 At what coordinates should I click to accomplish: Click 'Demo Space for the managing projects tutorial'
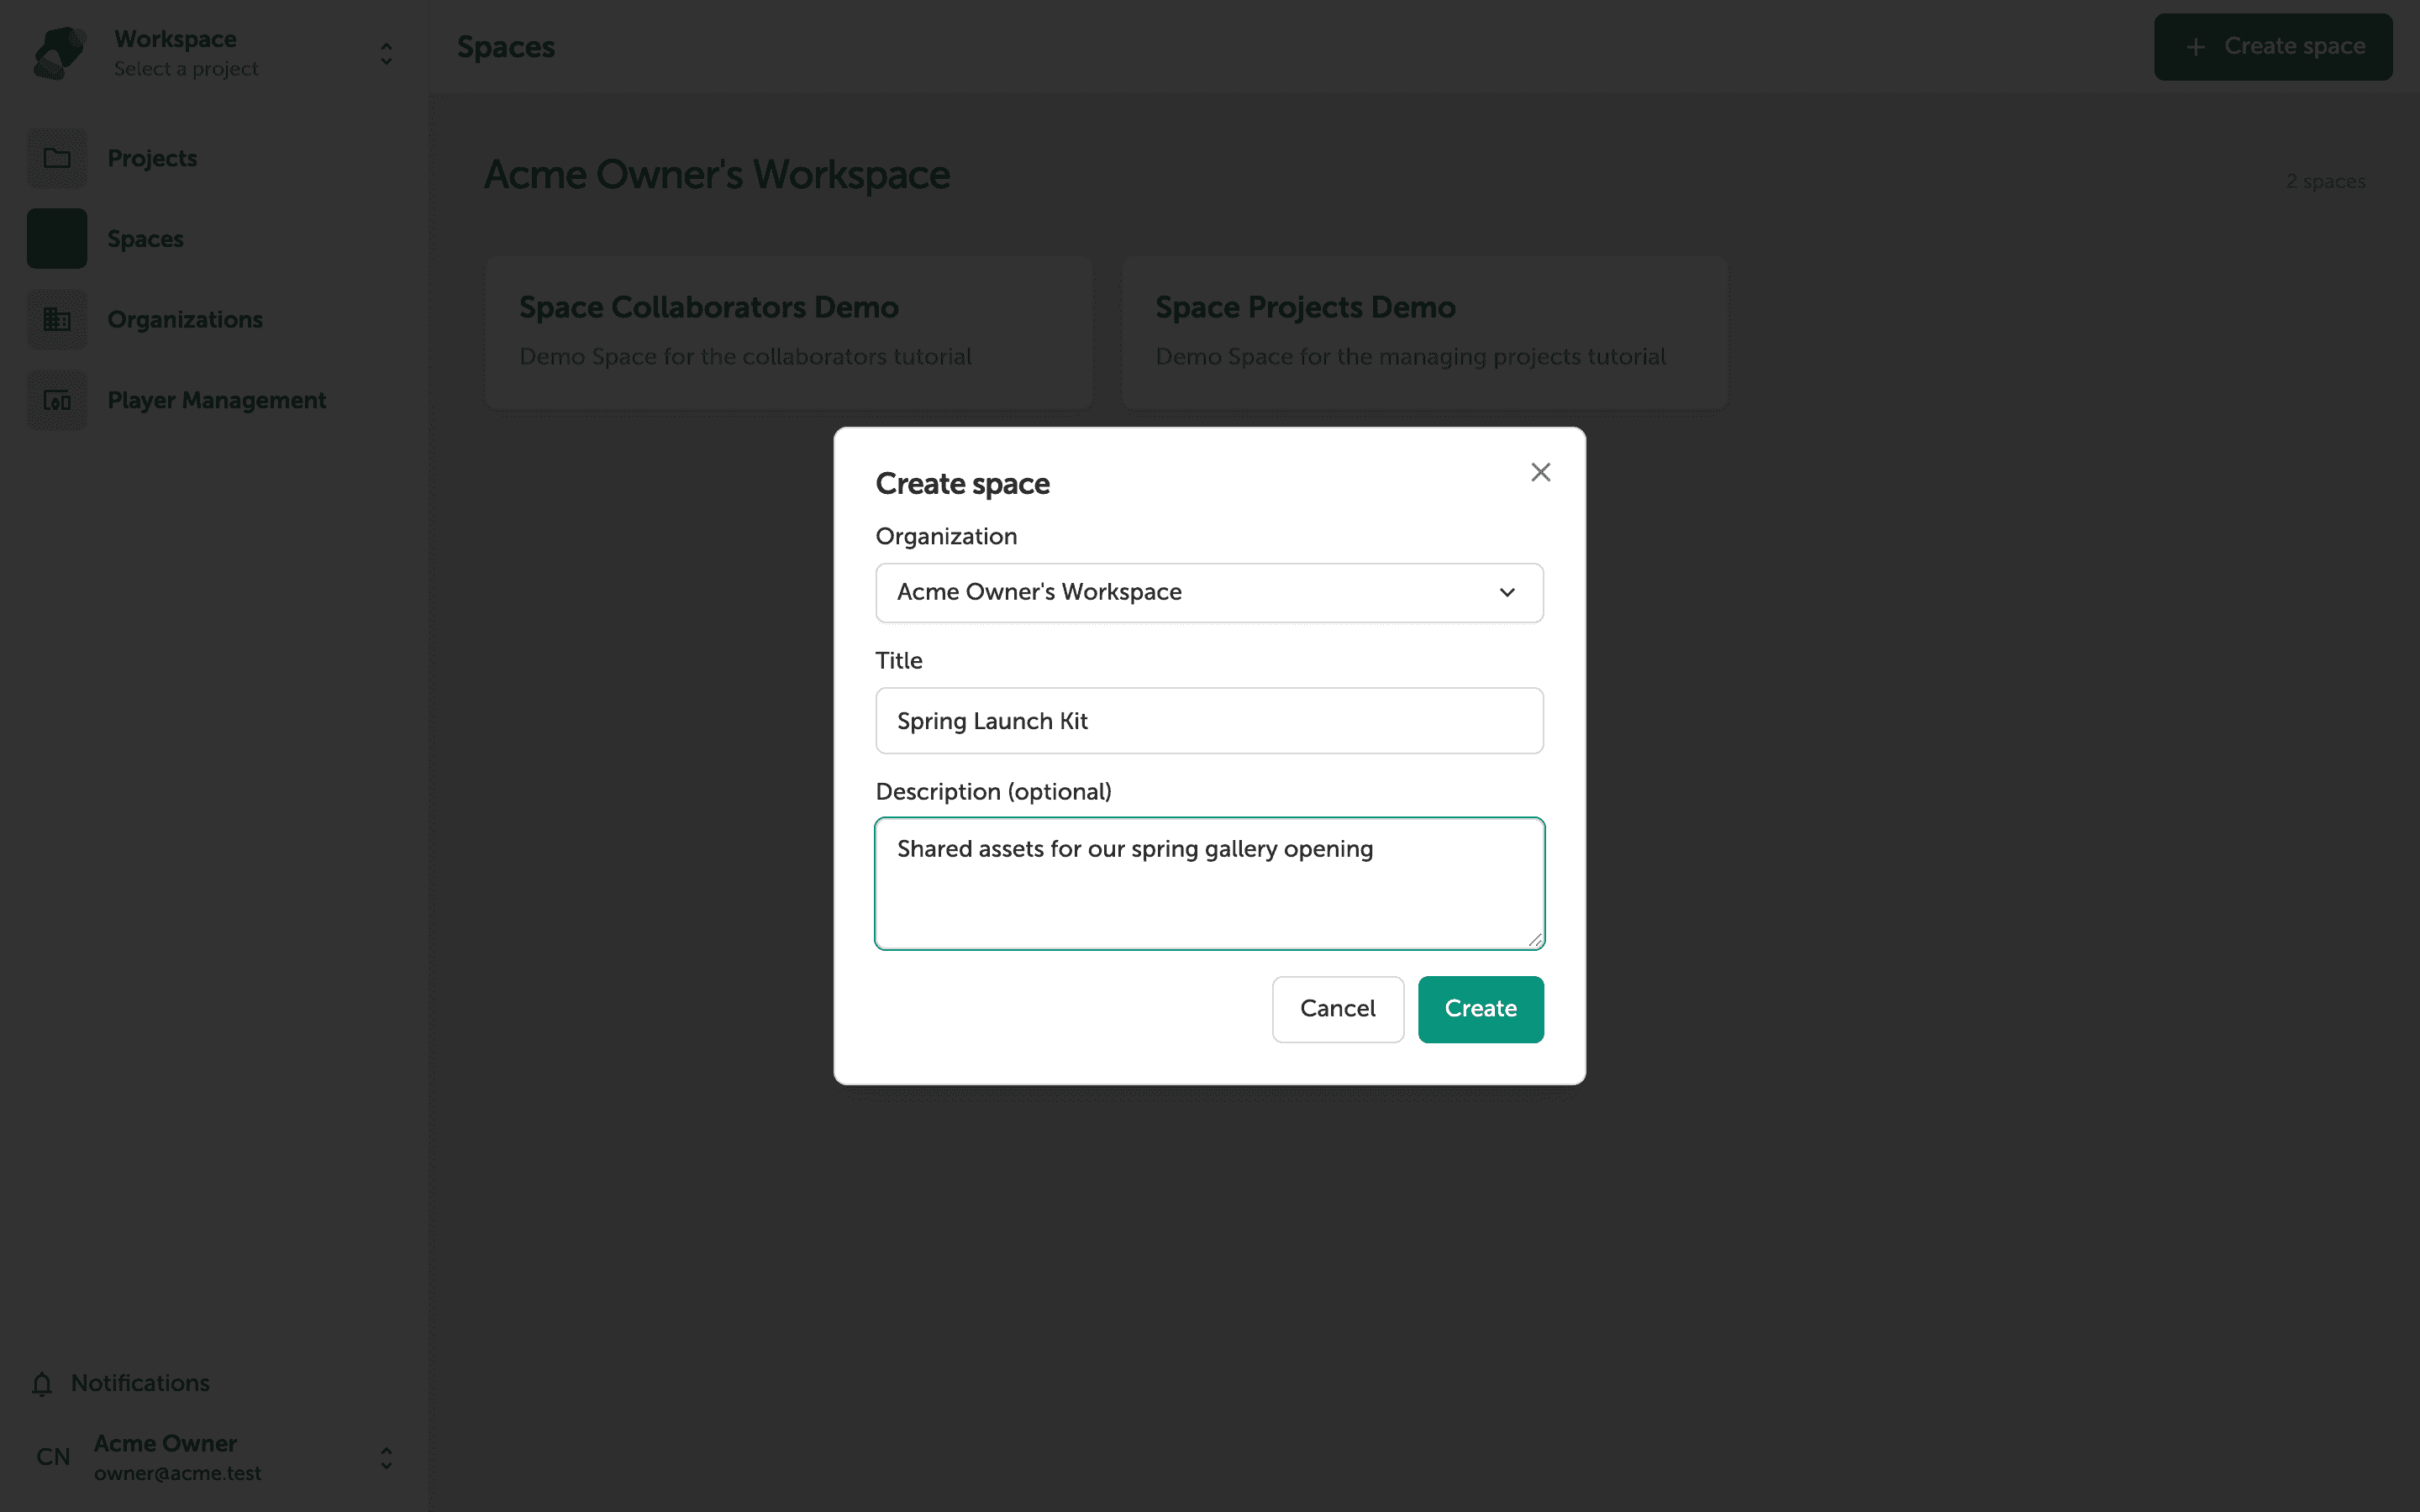pos(1410,357)
